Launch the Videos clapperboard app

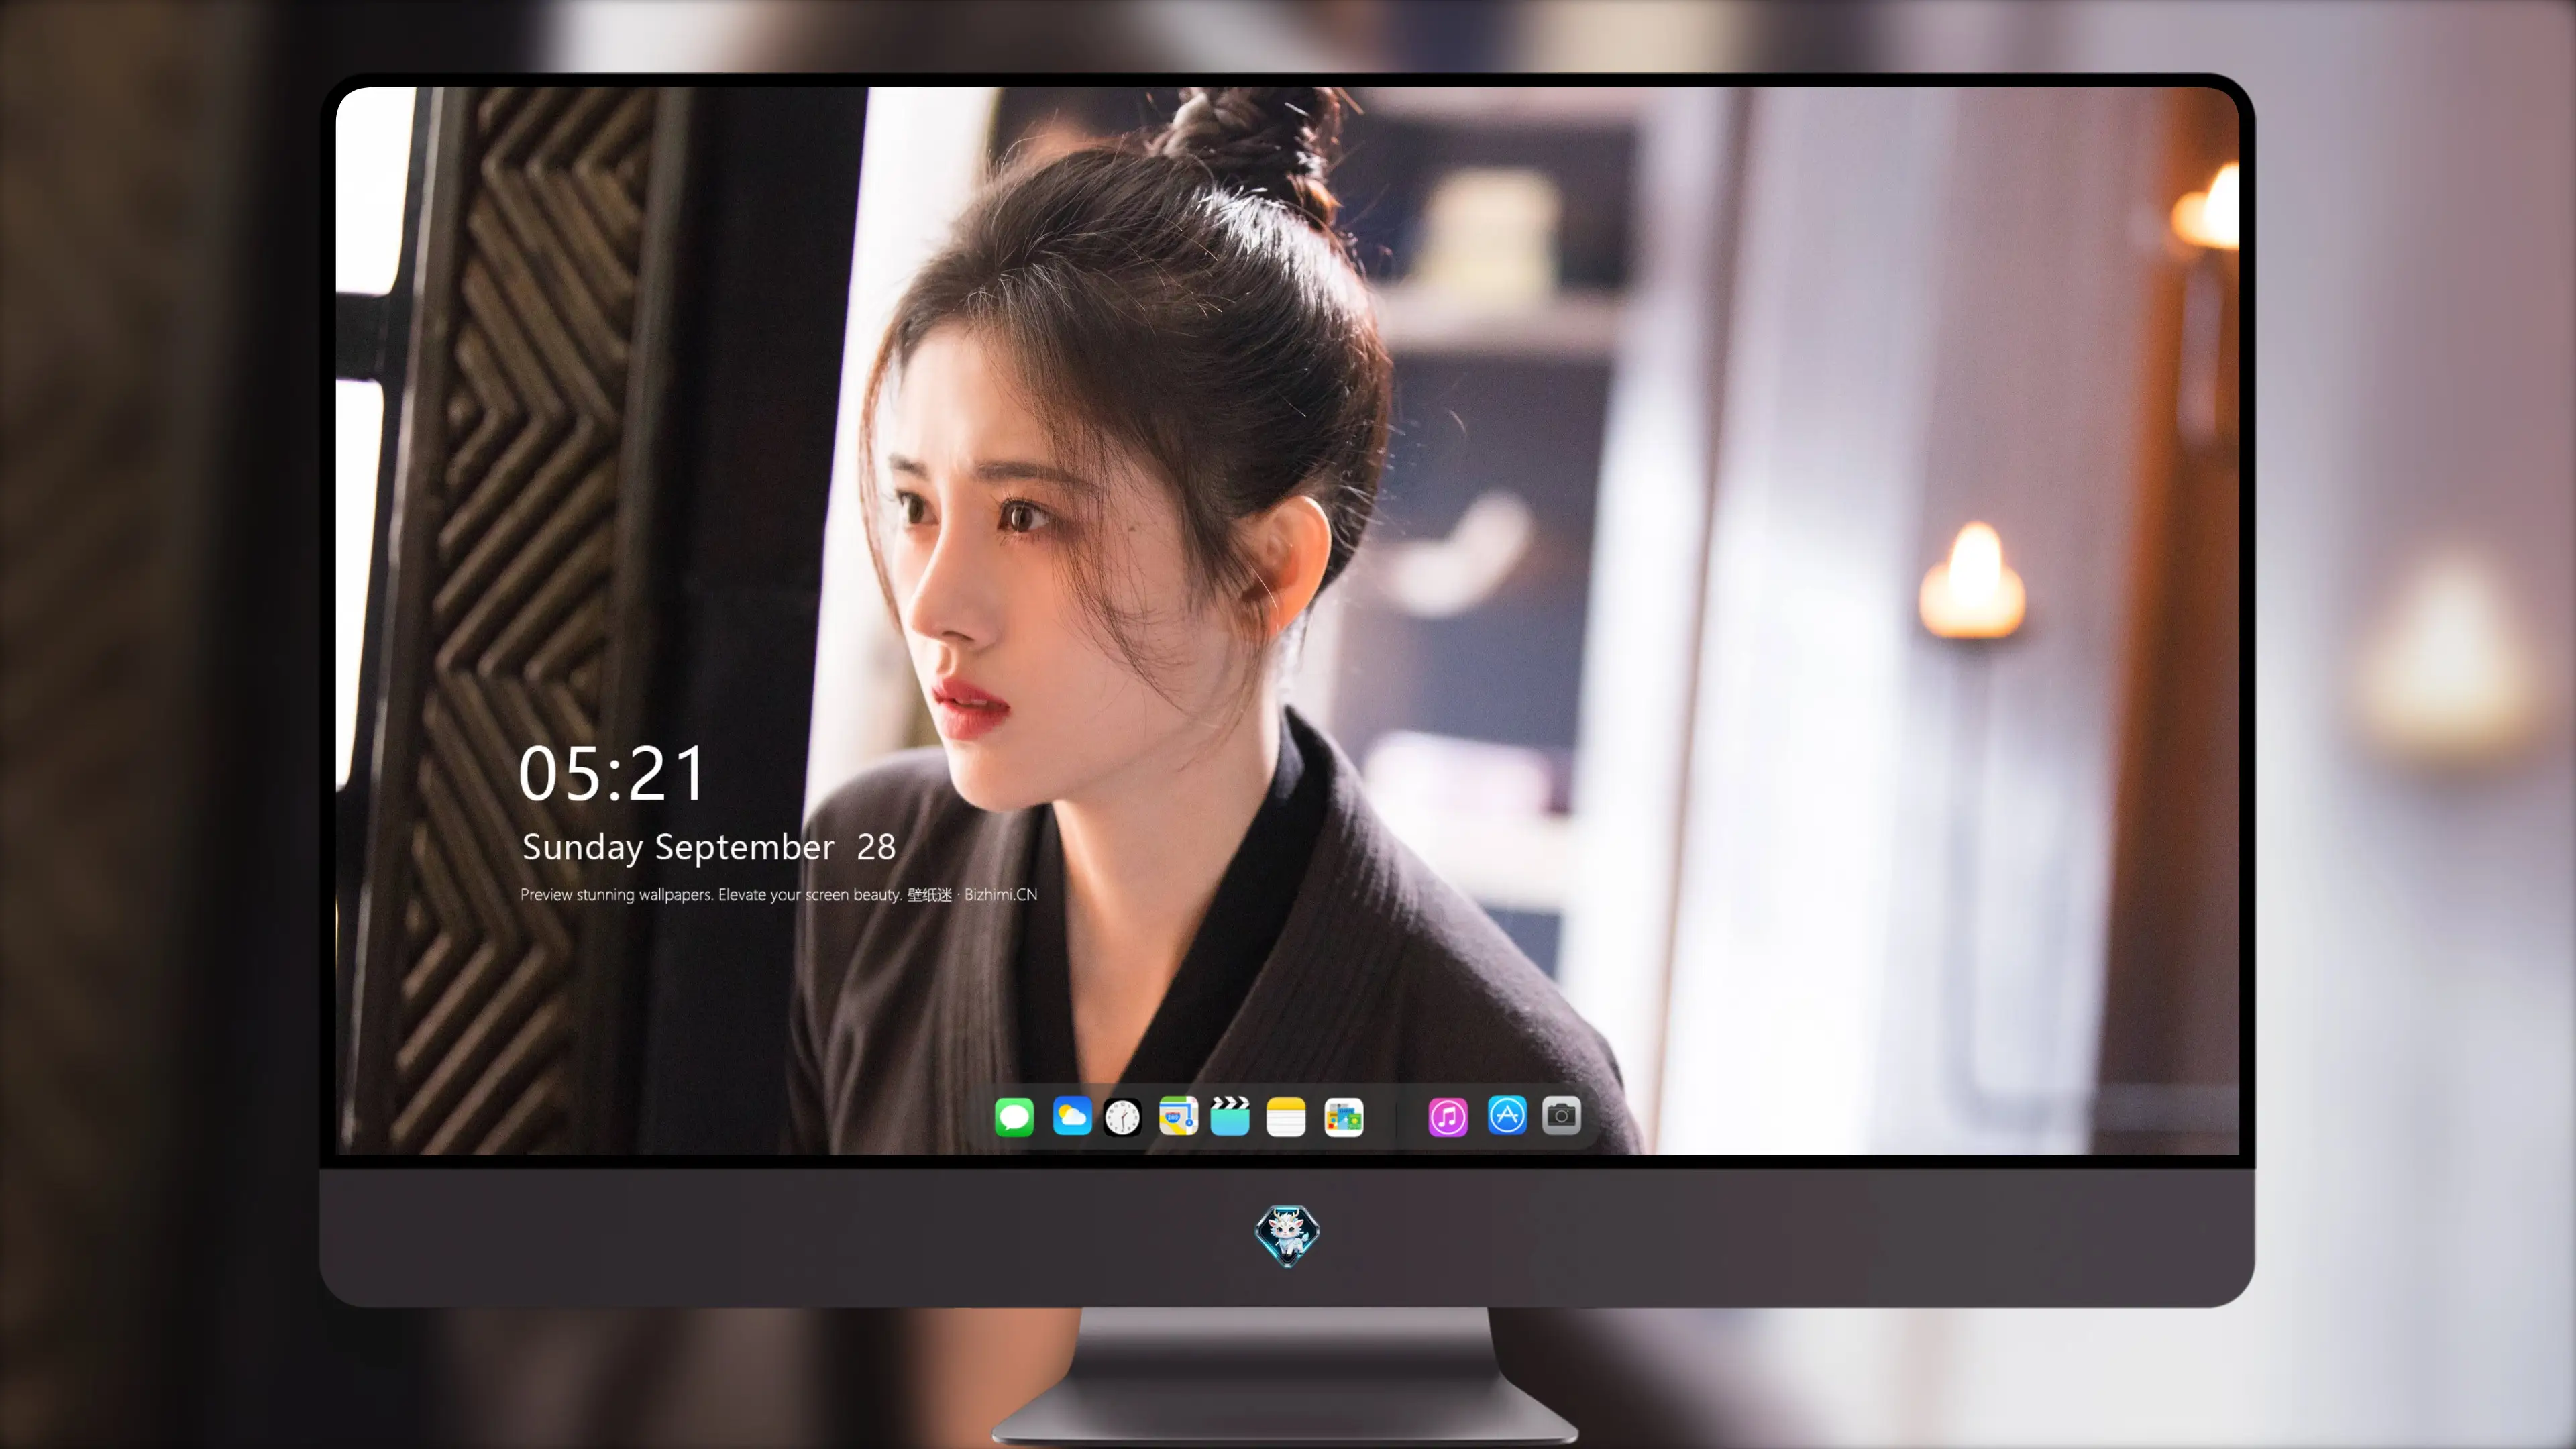[1230, 1116]
